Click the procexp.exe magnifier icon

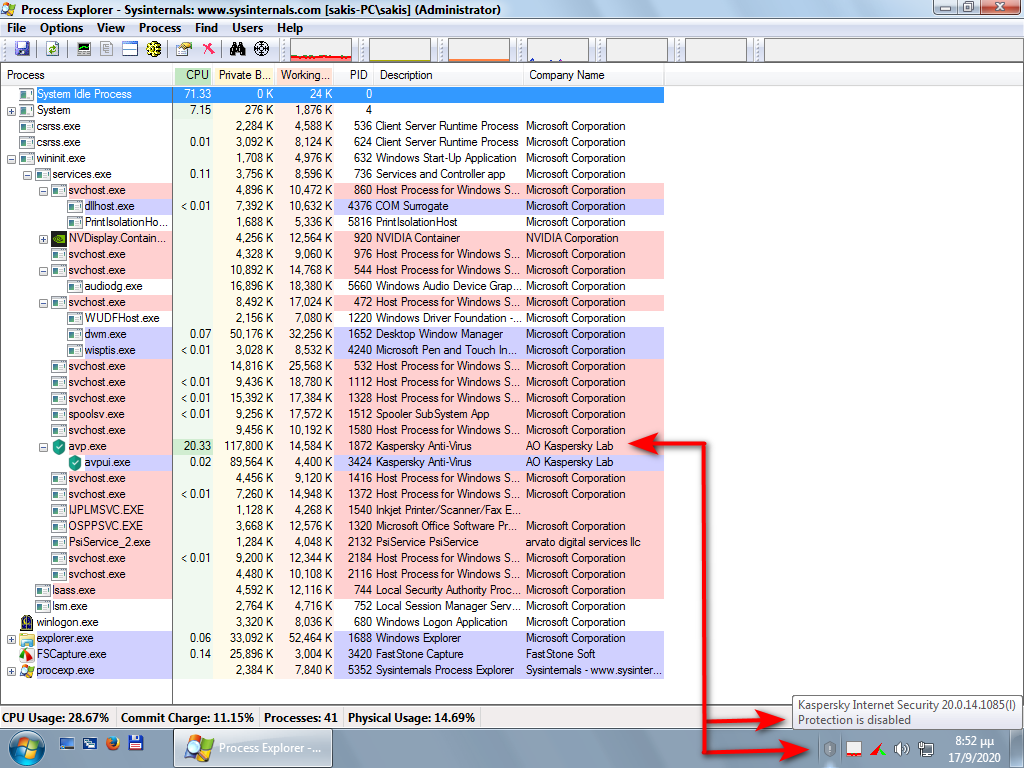[x=26, y=671]
